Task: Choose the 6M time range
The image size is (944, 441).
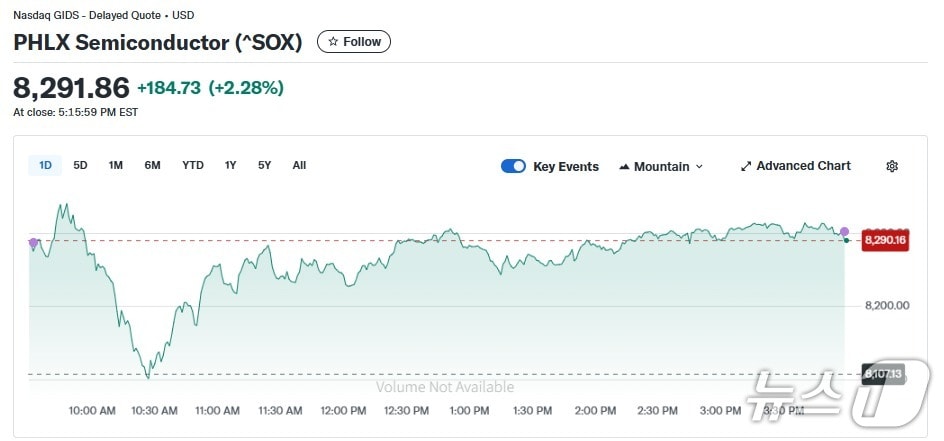Action: 152,165
